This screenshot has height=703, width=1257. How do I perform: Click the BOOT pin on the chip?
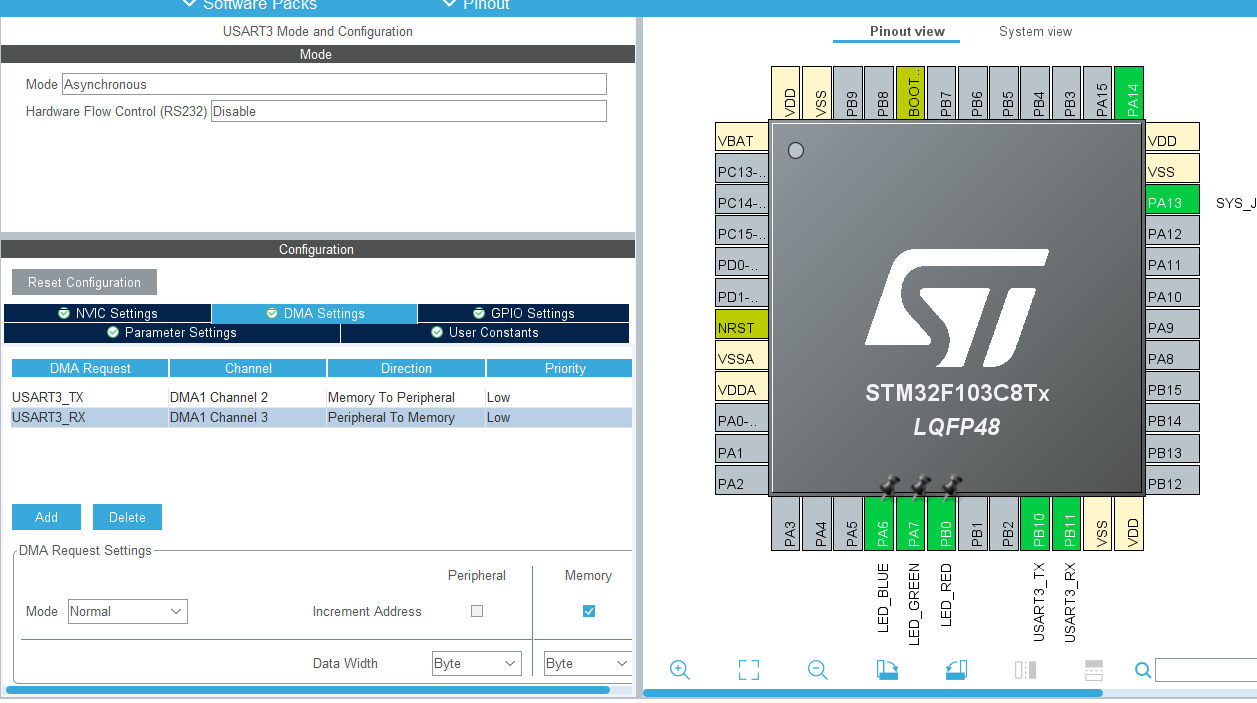(x=911, y=94)
